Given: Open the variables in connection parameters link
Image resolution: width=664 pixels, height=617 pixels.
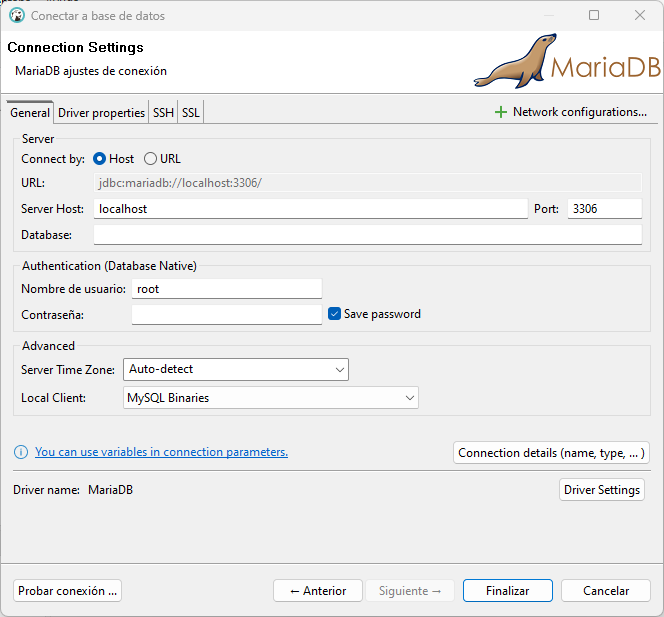Looking at the screenshot, I should [x=161, y=452].
